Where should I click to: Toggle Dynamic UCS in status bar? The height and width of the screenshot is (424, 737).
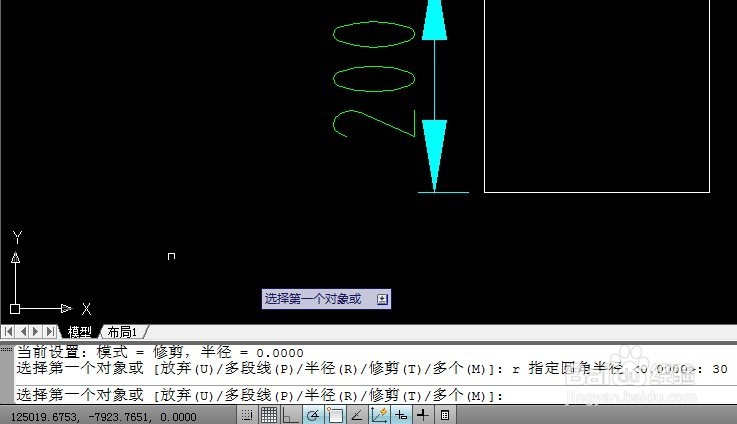(379, 415)
